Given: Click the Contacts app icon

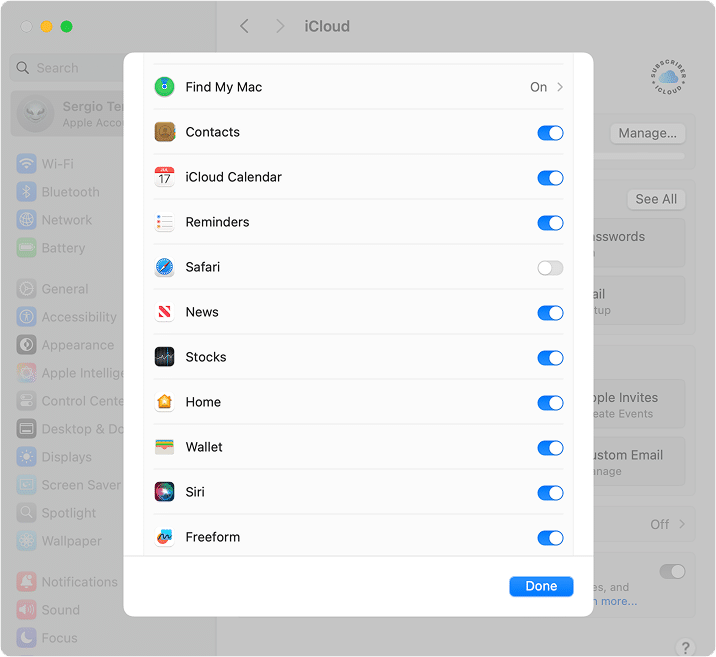Looking at the screenshot, I should tap(164, 132).
